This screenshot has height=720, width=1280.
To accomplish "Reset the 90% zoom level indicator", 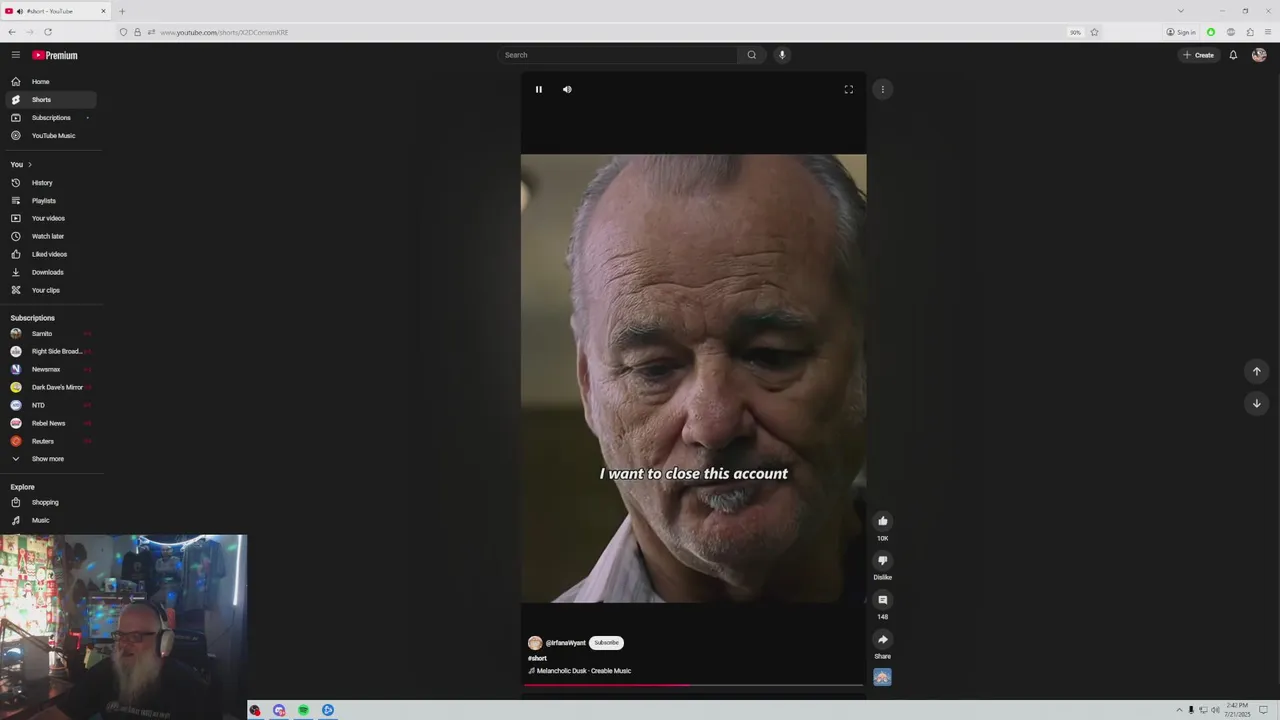I will 1075,32.
